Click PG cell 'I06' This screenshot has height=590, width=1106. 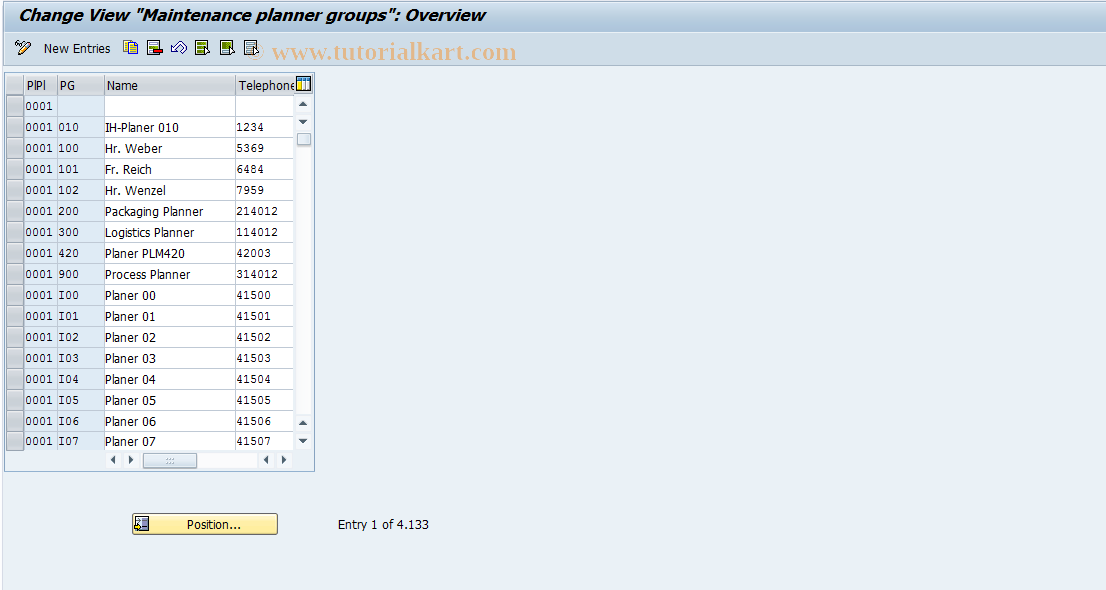(x=80, y=421)
